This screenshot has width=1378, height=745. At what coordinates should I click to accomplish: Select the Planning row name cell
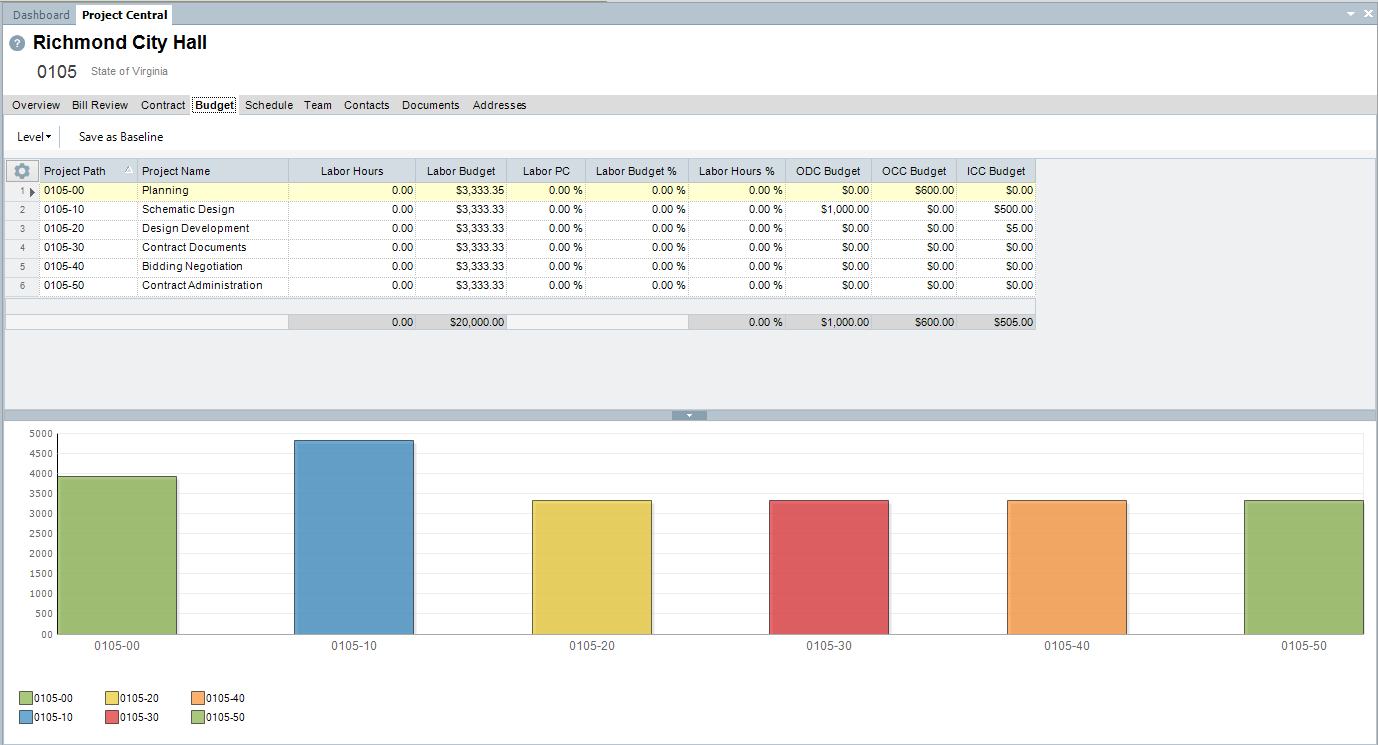point(213,191)
